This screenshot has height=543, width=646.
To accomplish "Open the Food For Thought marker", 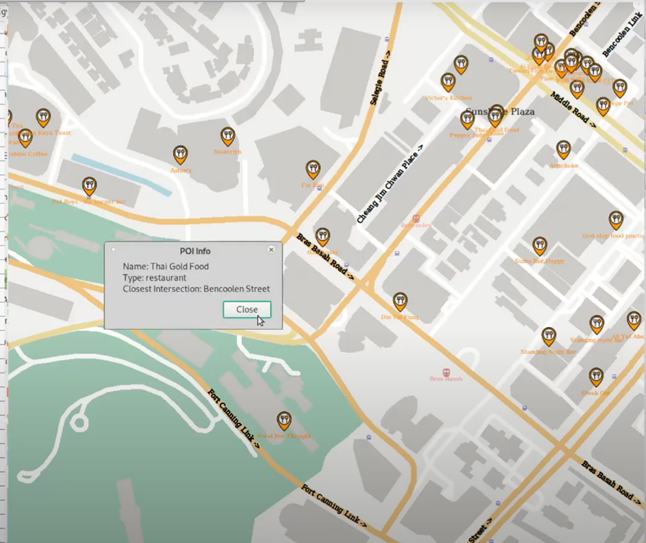I will tap(284, 421).
